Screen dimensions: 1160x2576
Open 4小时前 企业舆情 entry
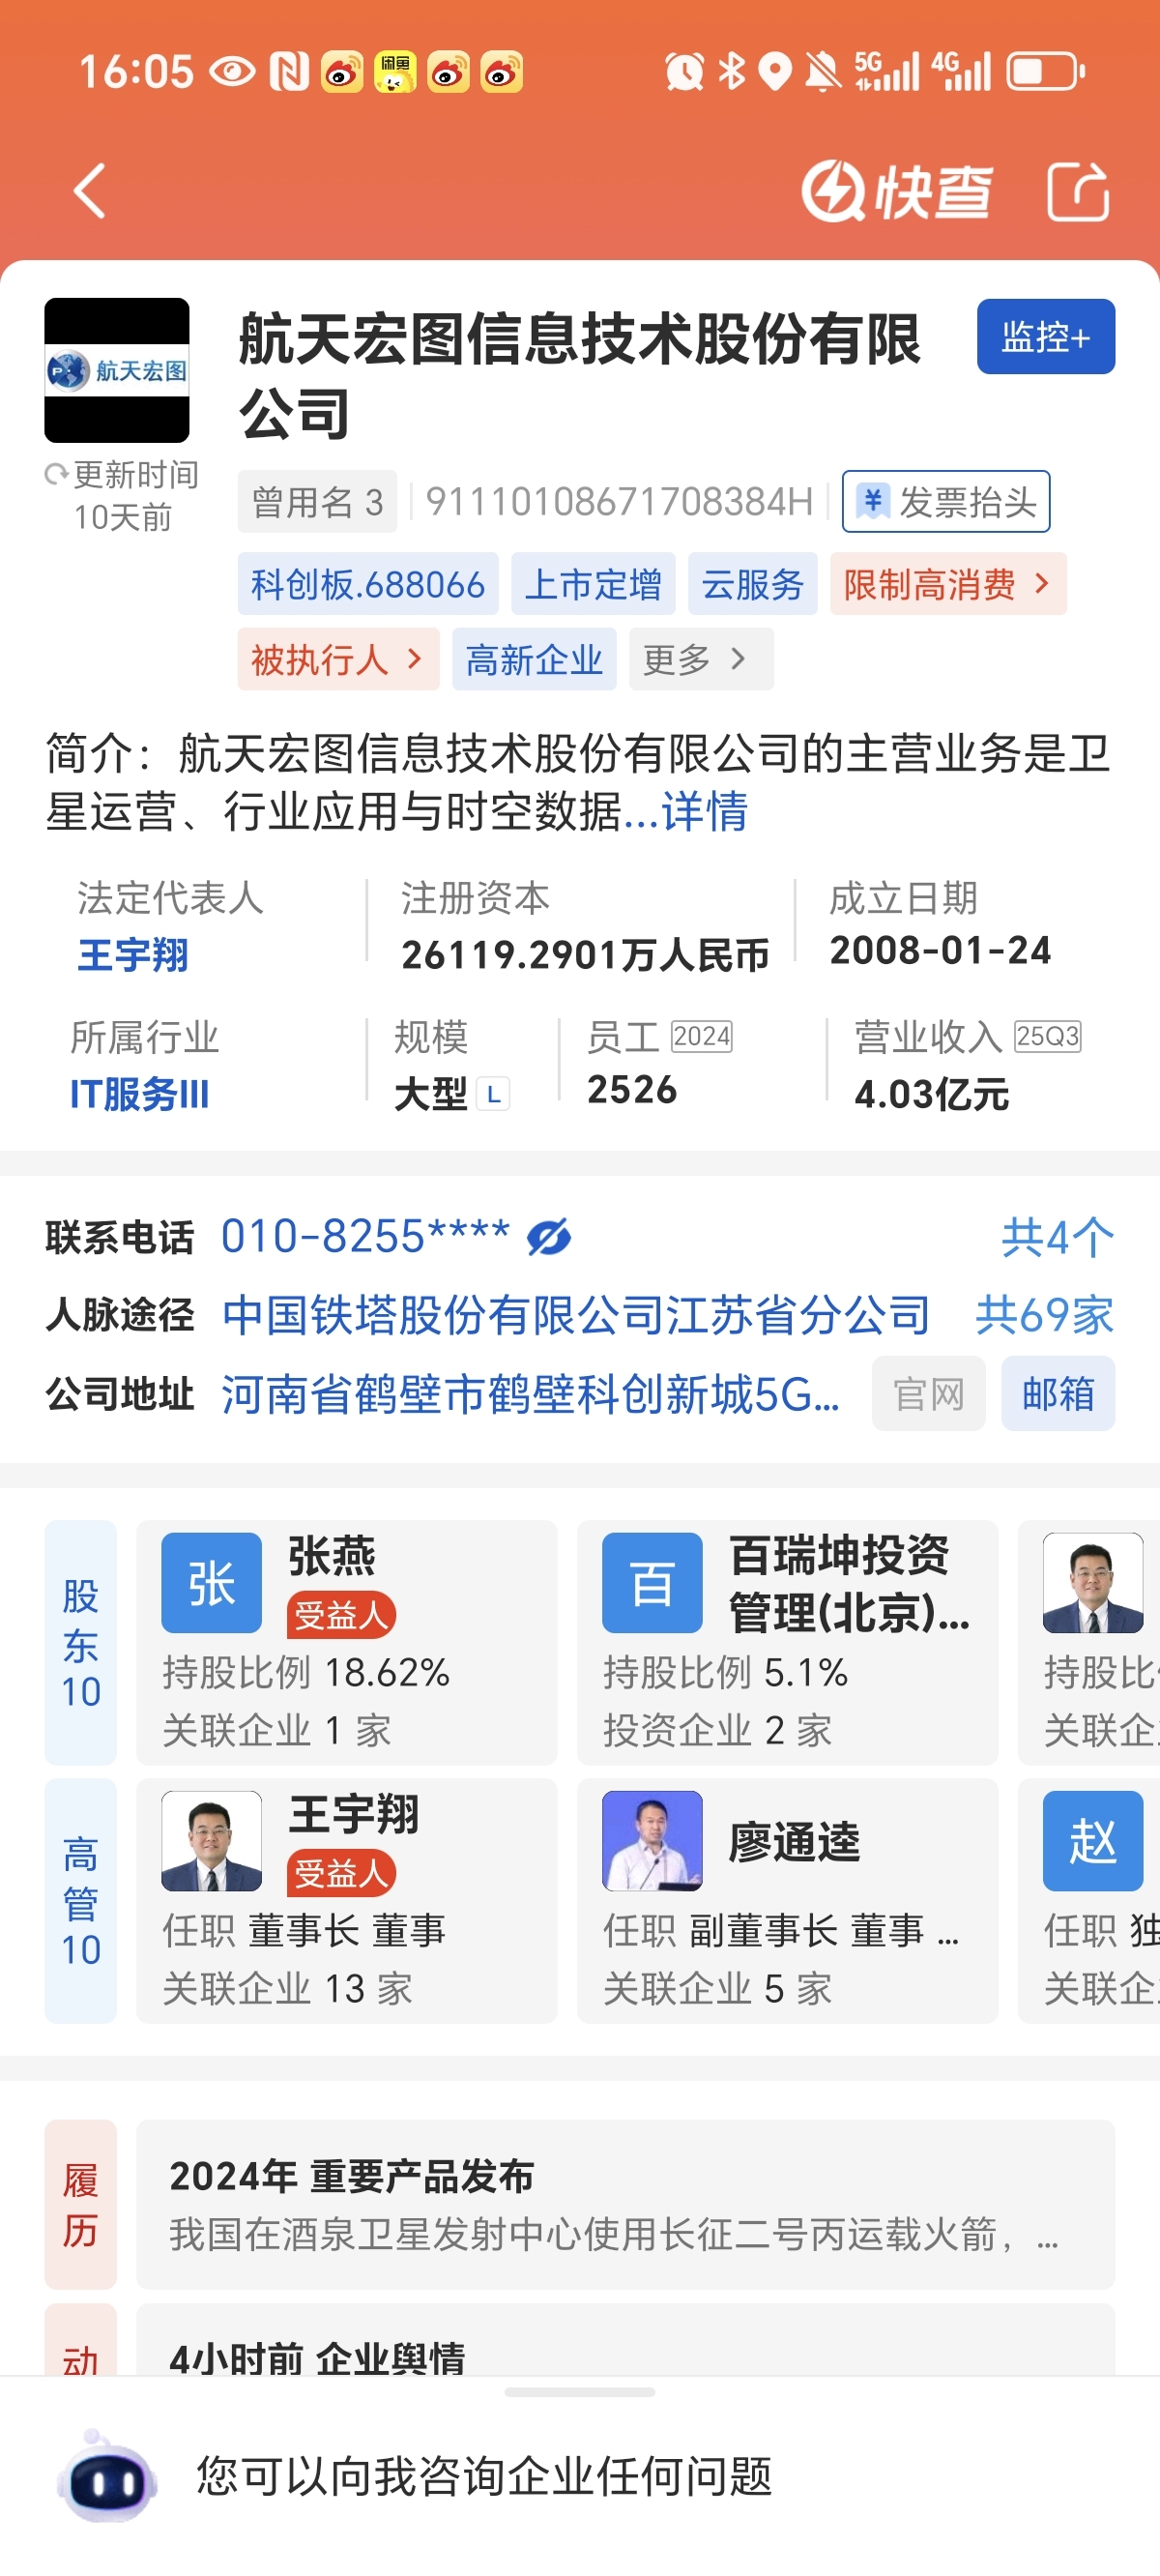(x=625, y=2341)
